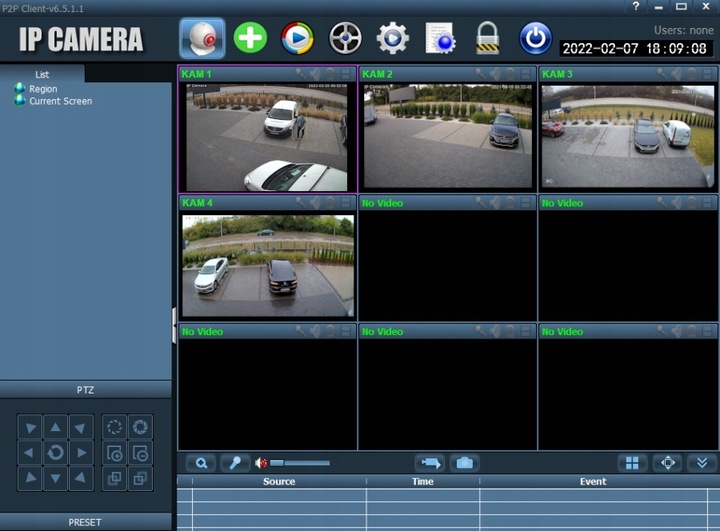Open the multi-screen grid layout selector

pyautogui.click(x=631, y=463)
